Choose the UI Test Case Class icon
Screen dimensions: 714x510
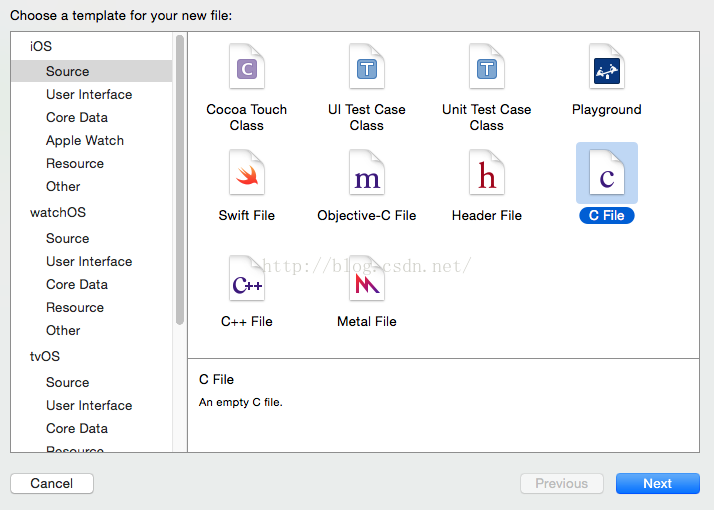coord(367,67)
